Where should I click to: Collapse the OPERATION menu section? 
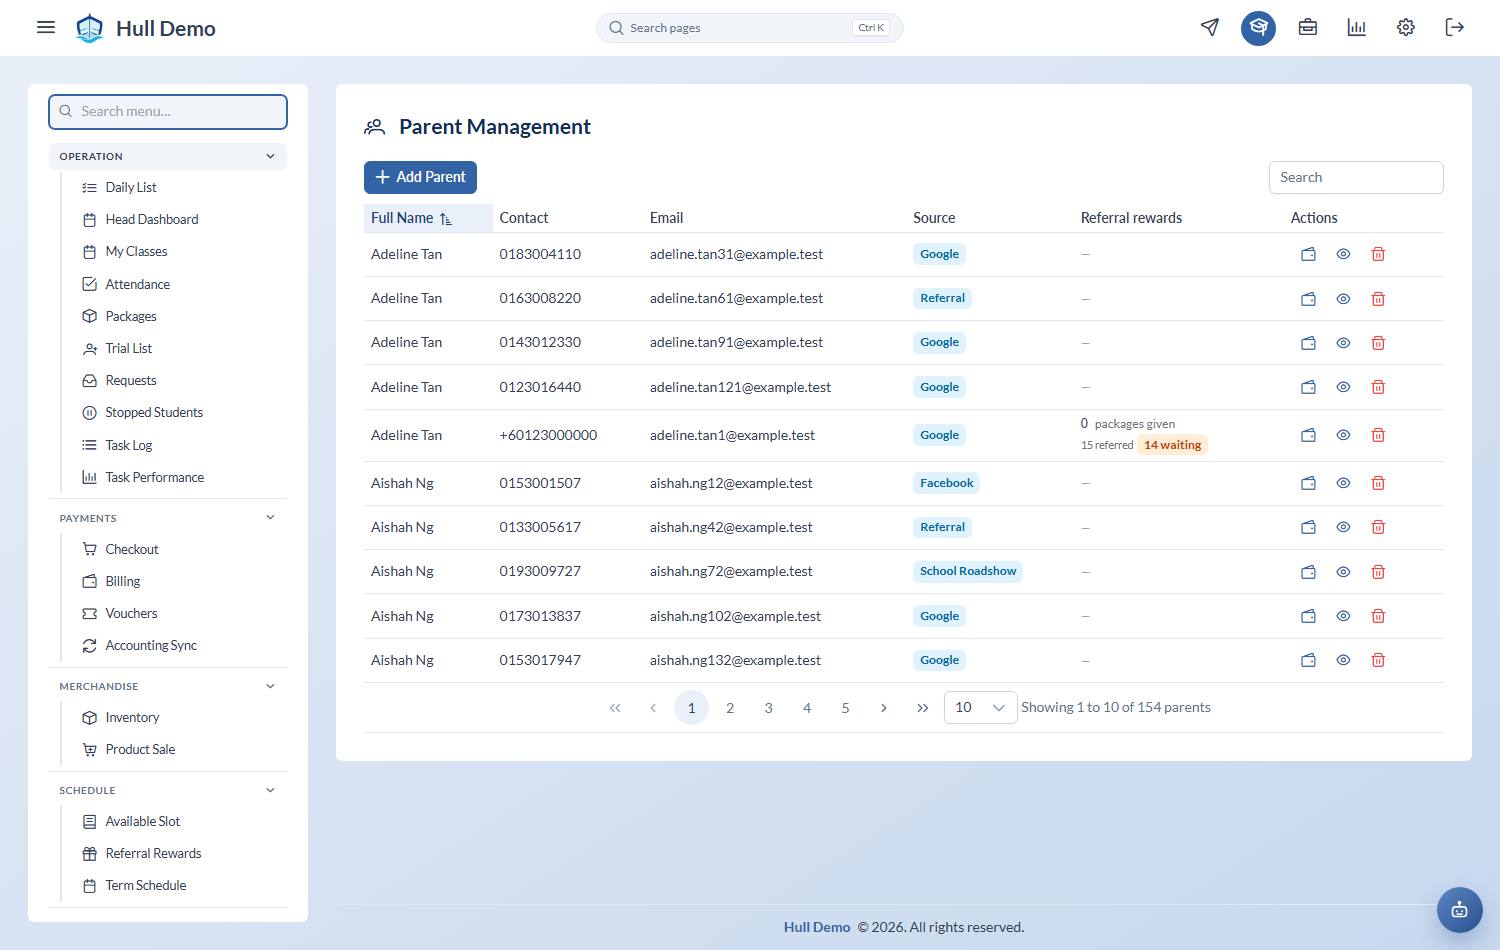pos(168,156)
